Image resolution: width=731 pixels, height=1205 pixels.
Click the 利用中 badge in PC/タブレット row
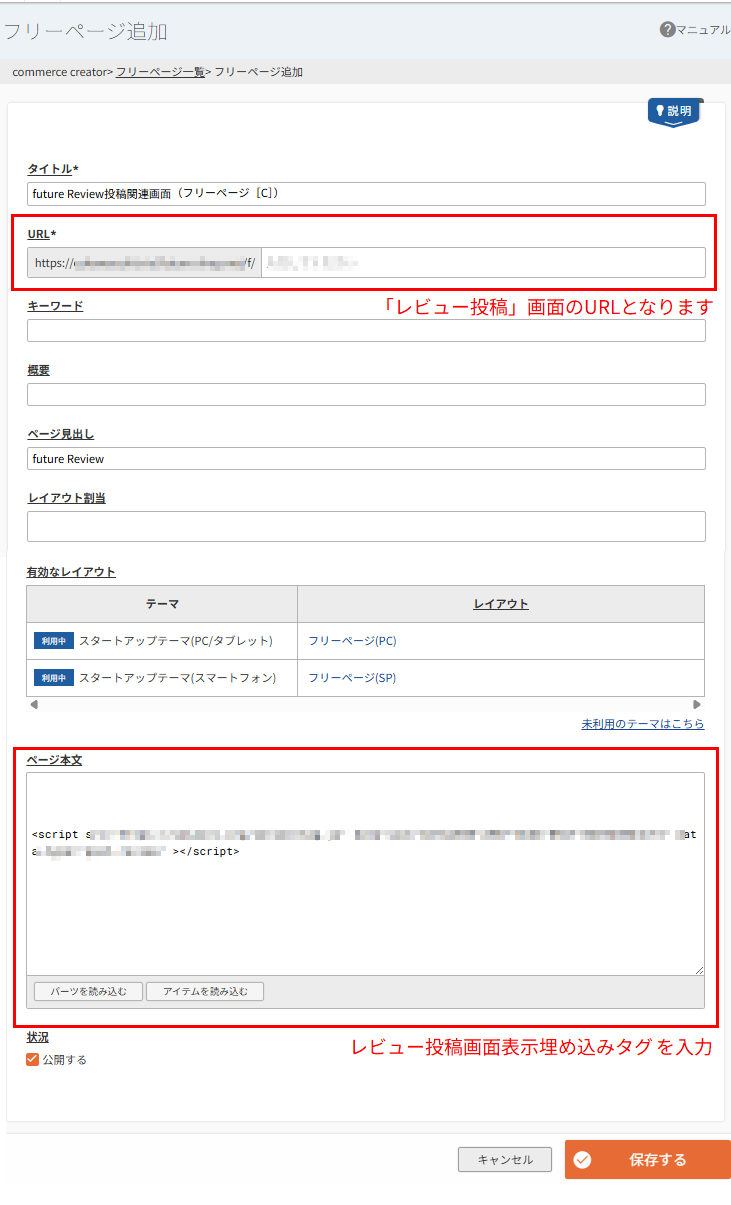[x=54, y=641]
